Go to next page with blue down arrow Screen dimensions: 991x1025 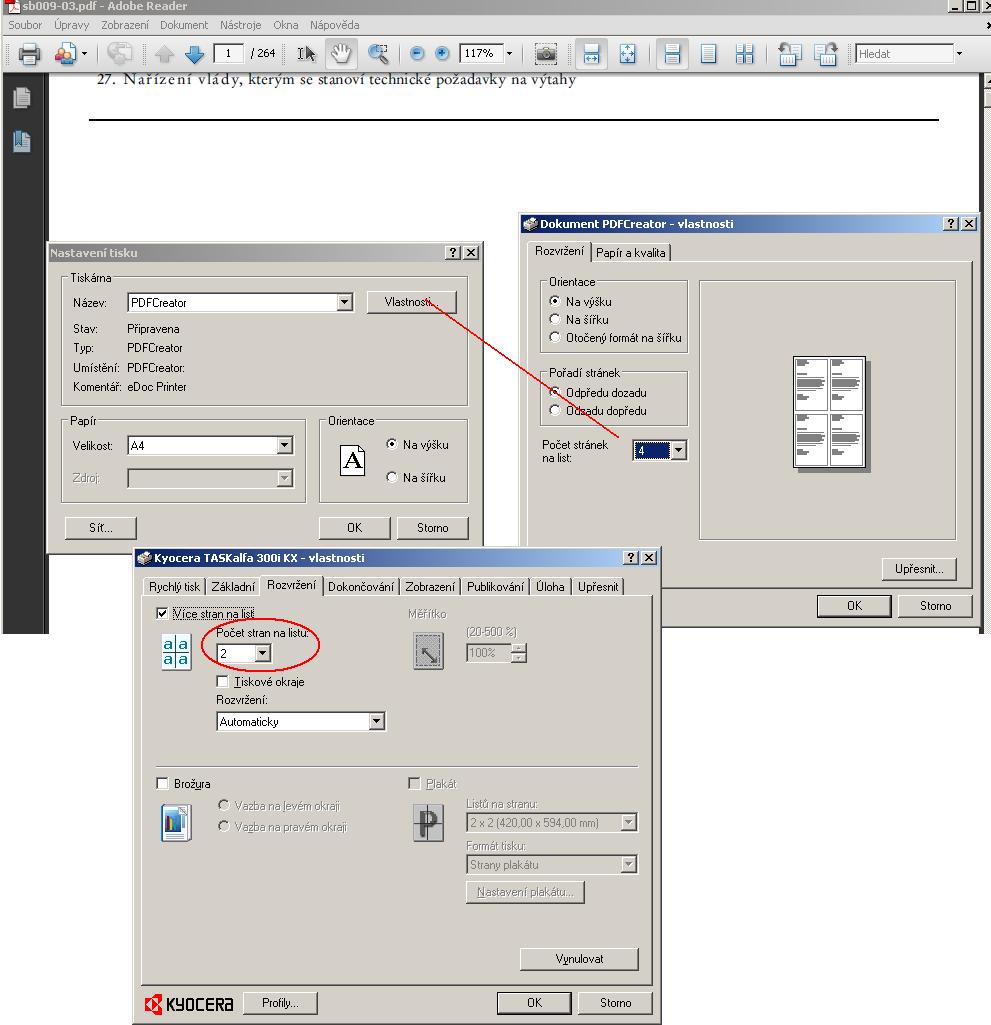coord(194,54)
